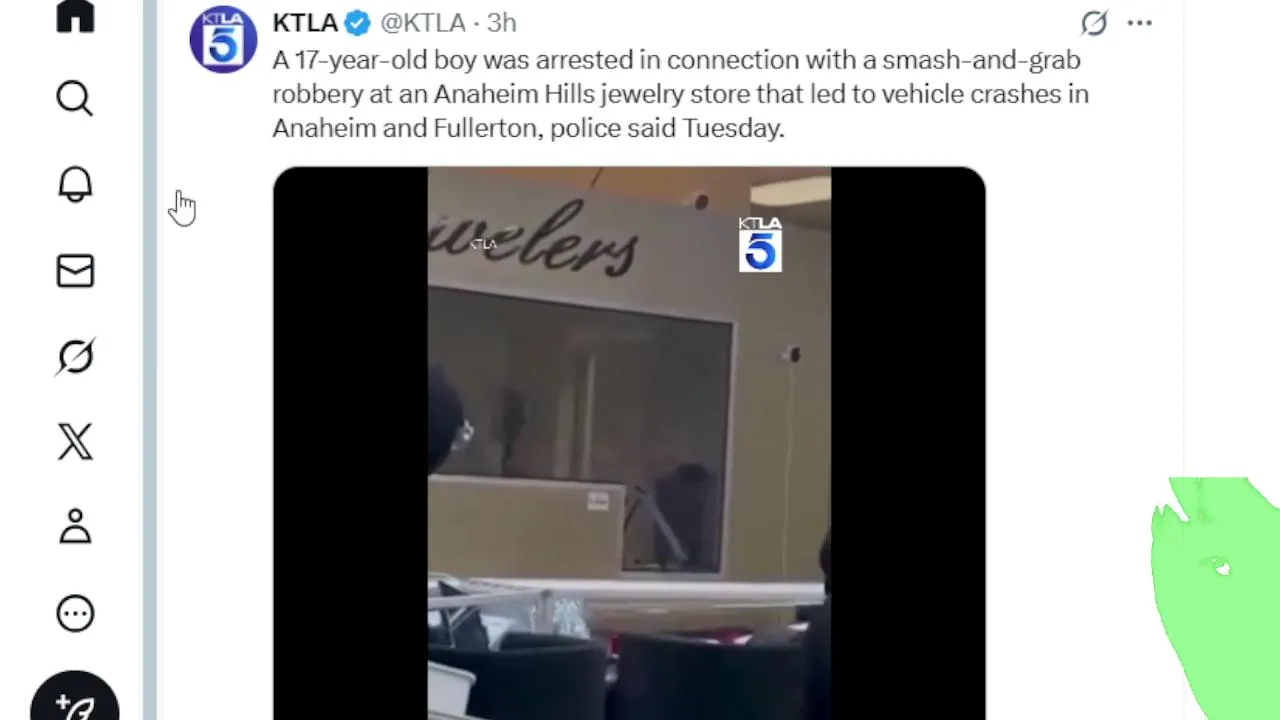Click the tweet text about Anaheim Hills robbery

pos(680,94)
